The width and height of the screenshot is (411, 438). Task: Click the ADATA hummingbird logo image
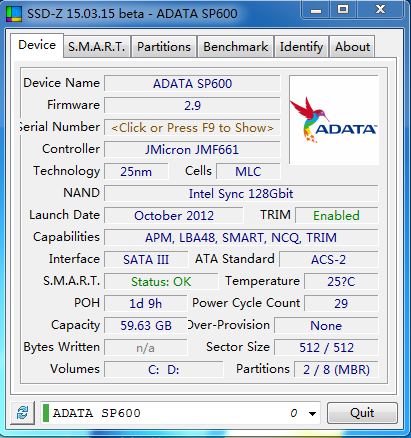click(334, 120)
